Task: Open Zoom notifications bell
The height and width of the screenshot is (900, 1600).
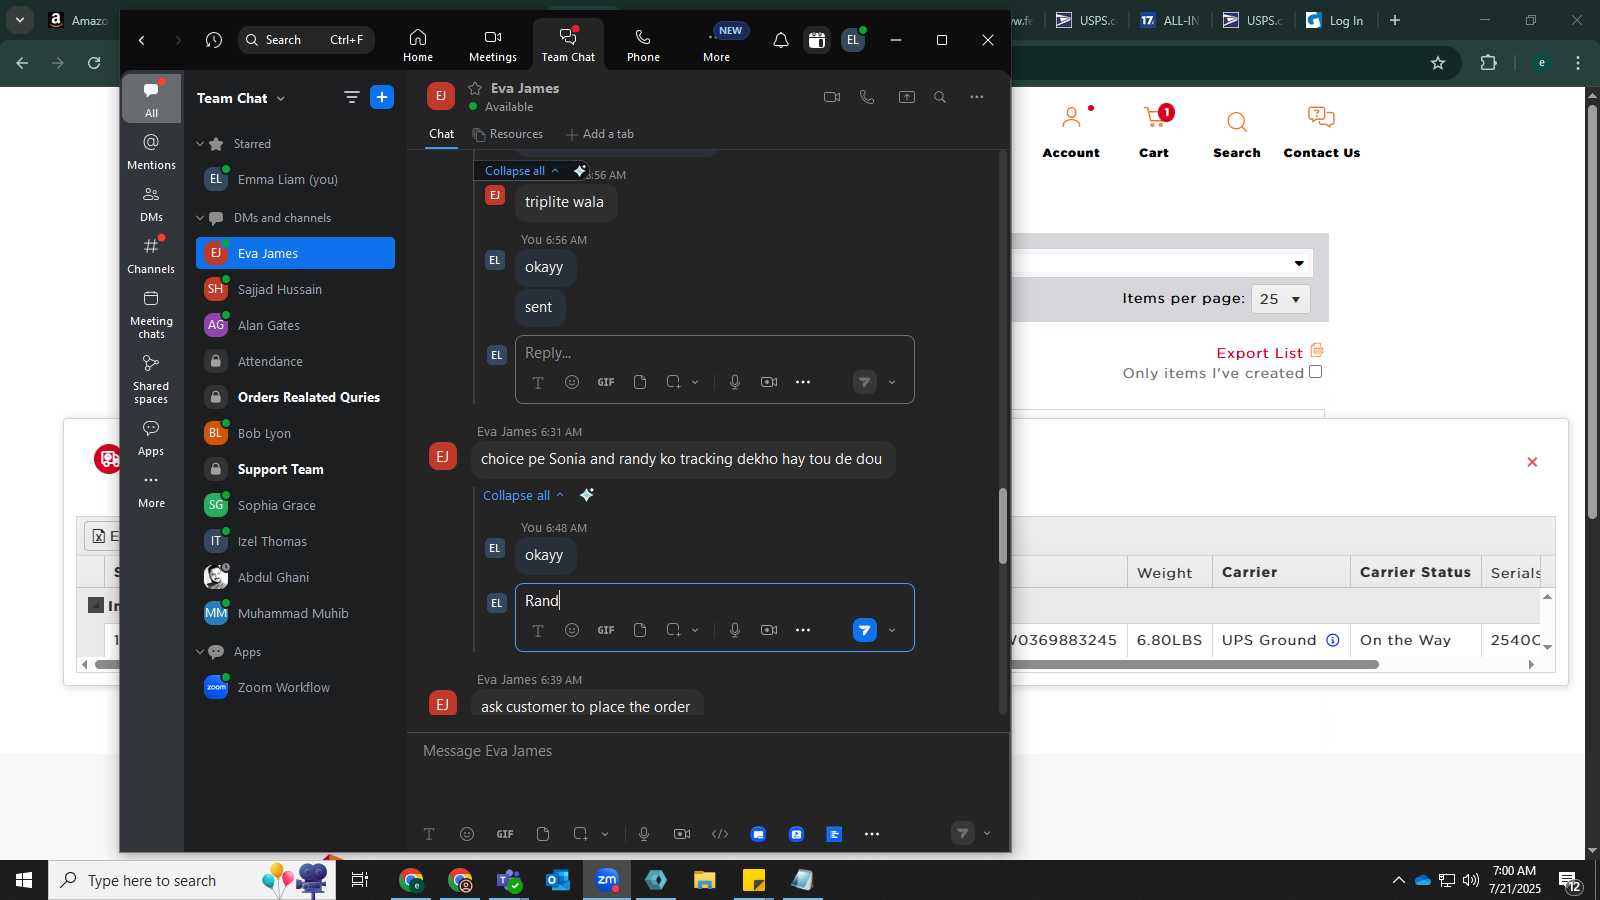Action: point(781,40)
